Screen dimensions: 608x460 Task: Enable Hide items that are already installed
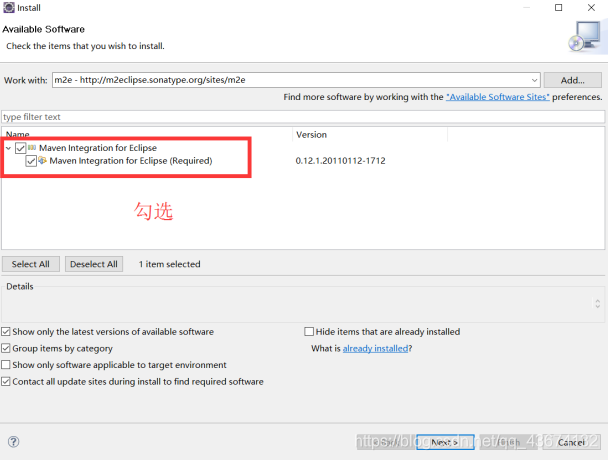[x=309, y=331]
